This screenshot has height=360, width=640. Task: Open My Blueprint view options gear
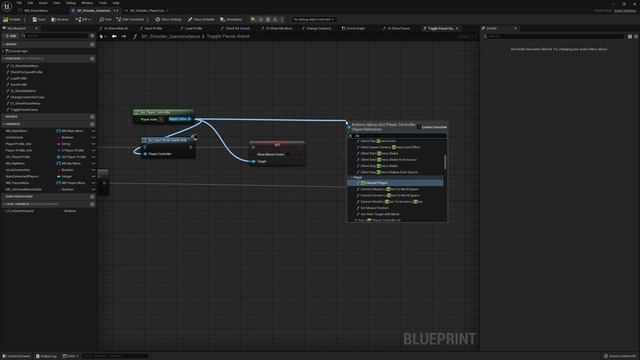point(92,36)
